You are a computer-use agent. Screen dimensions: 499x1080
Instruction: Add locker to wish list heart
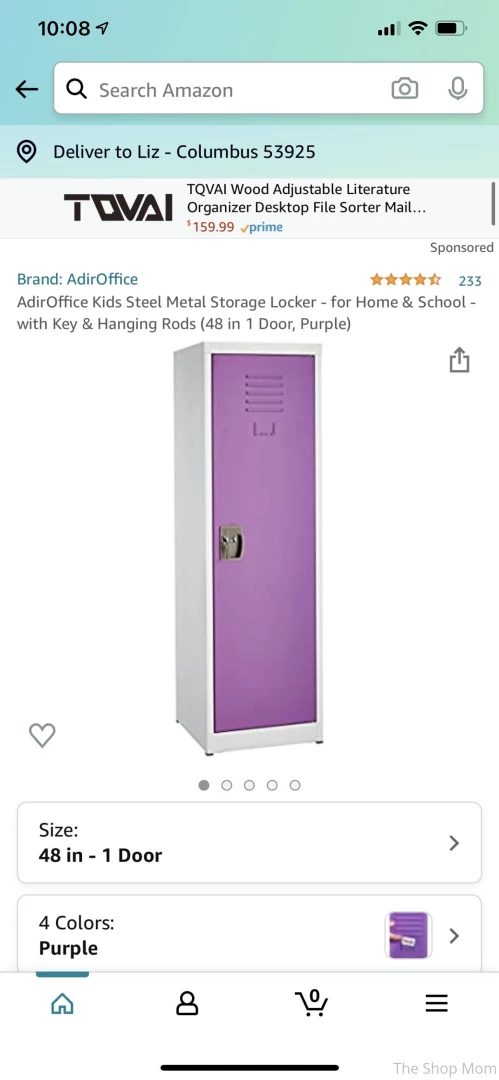(42, 735)
